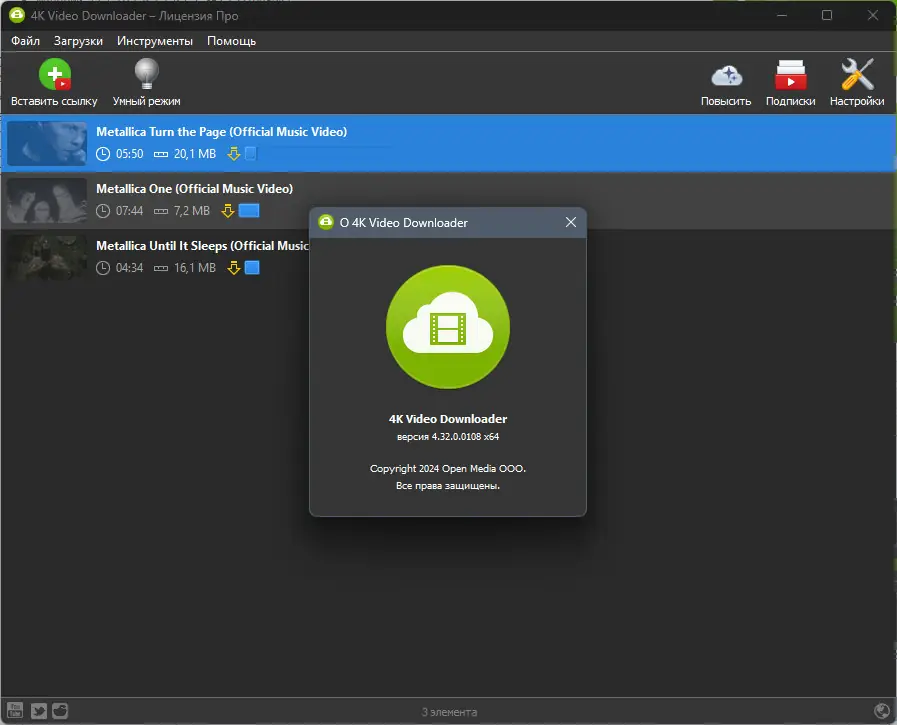Click the app icon in main window title bar

click(17, 15)
